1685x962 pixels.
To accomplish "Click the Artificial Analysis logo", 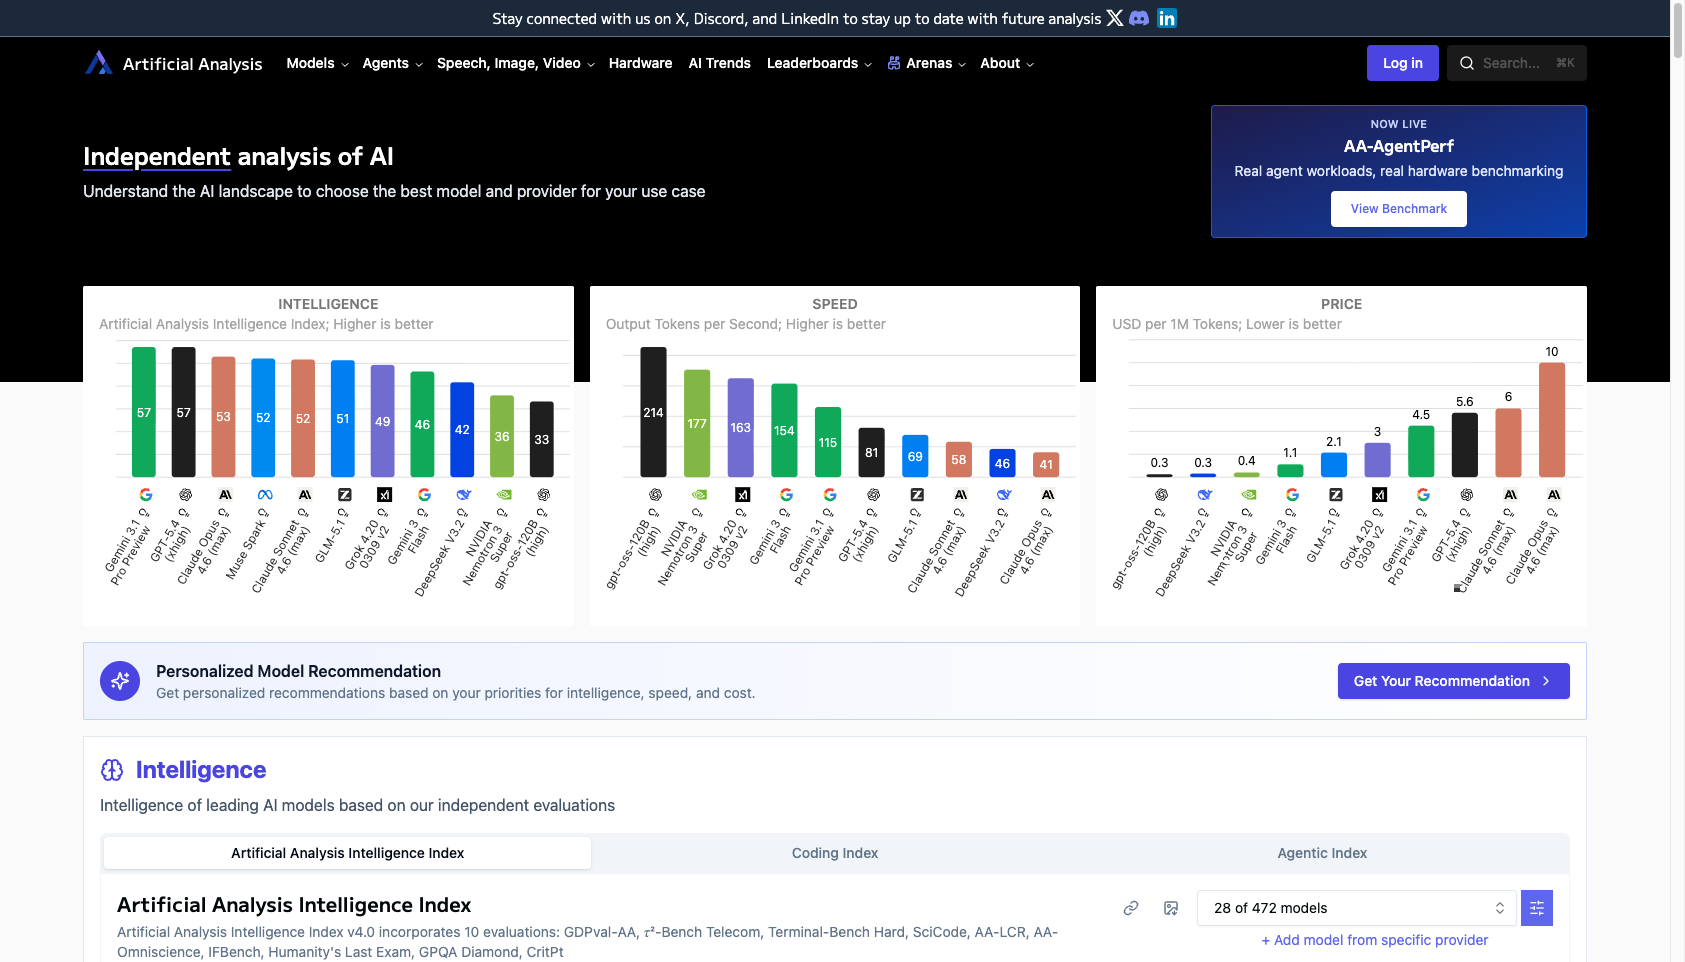I will tap(174, 63).
